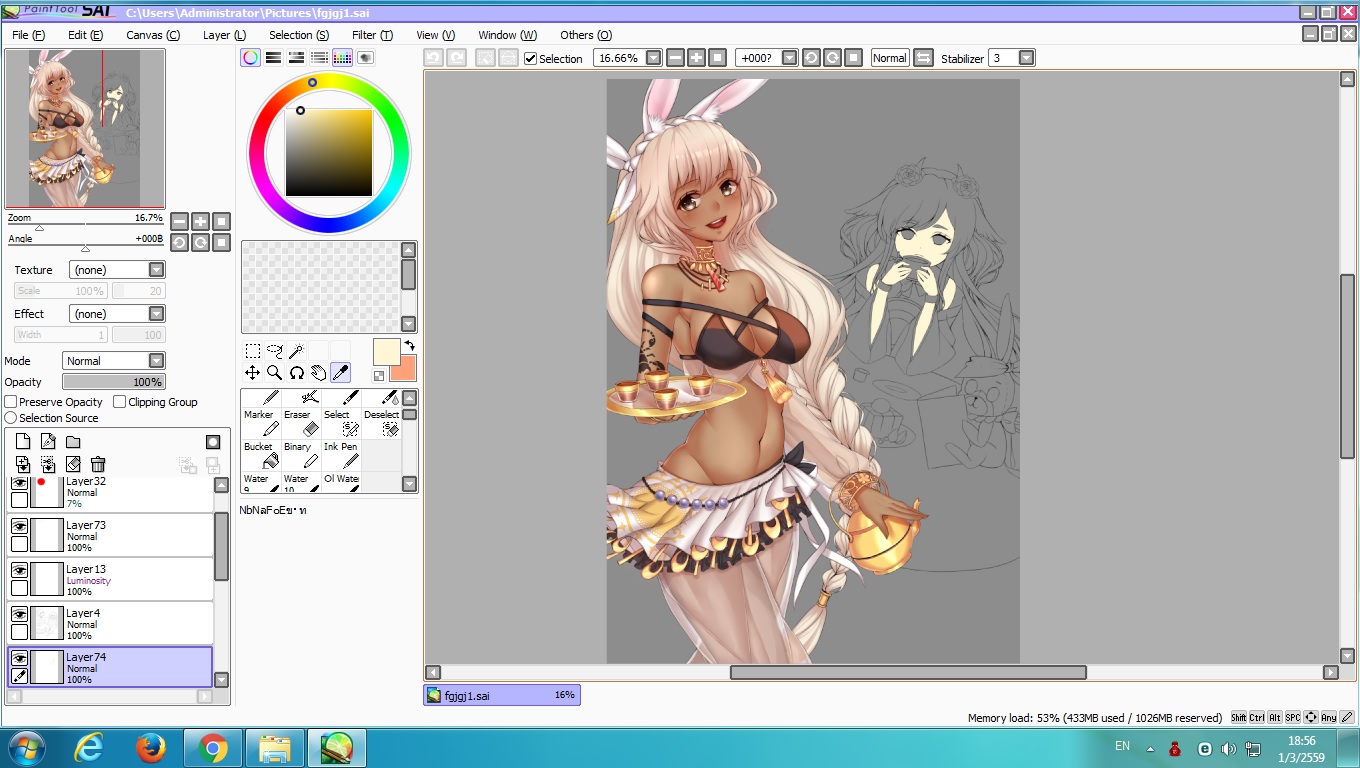Hide Layer74 using its eye icon
Image resolution: width=1360 pixels, height=768 pixels.
[19, 659]
